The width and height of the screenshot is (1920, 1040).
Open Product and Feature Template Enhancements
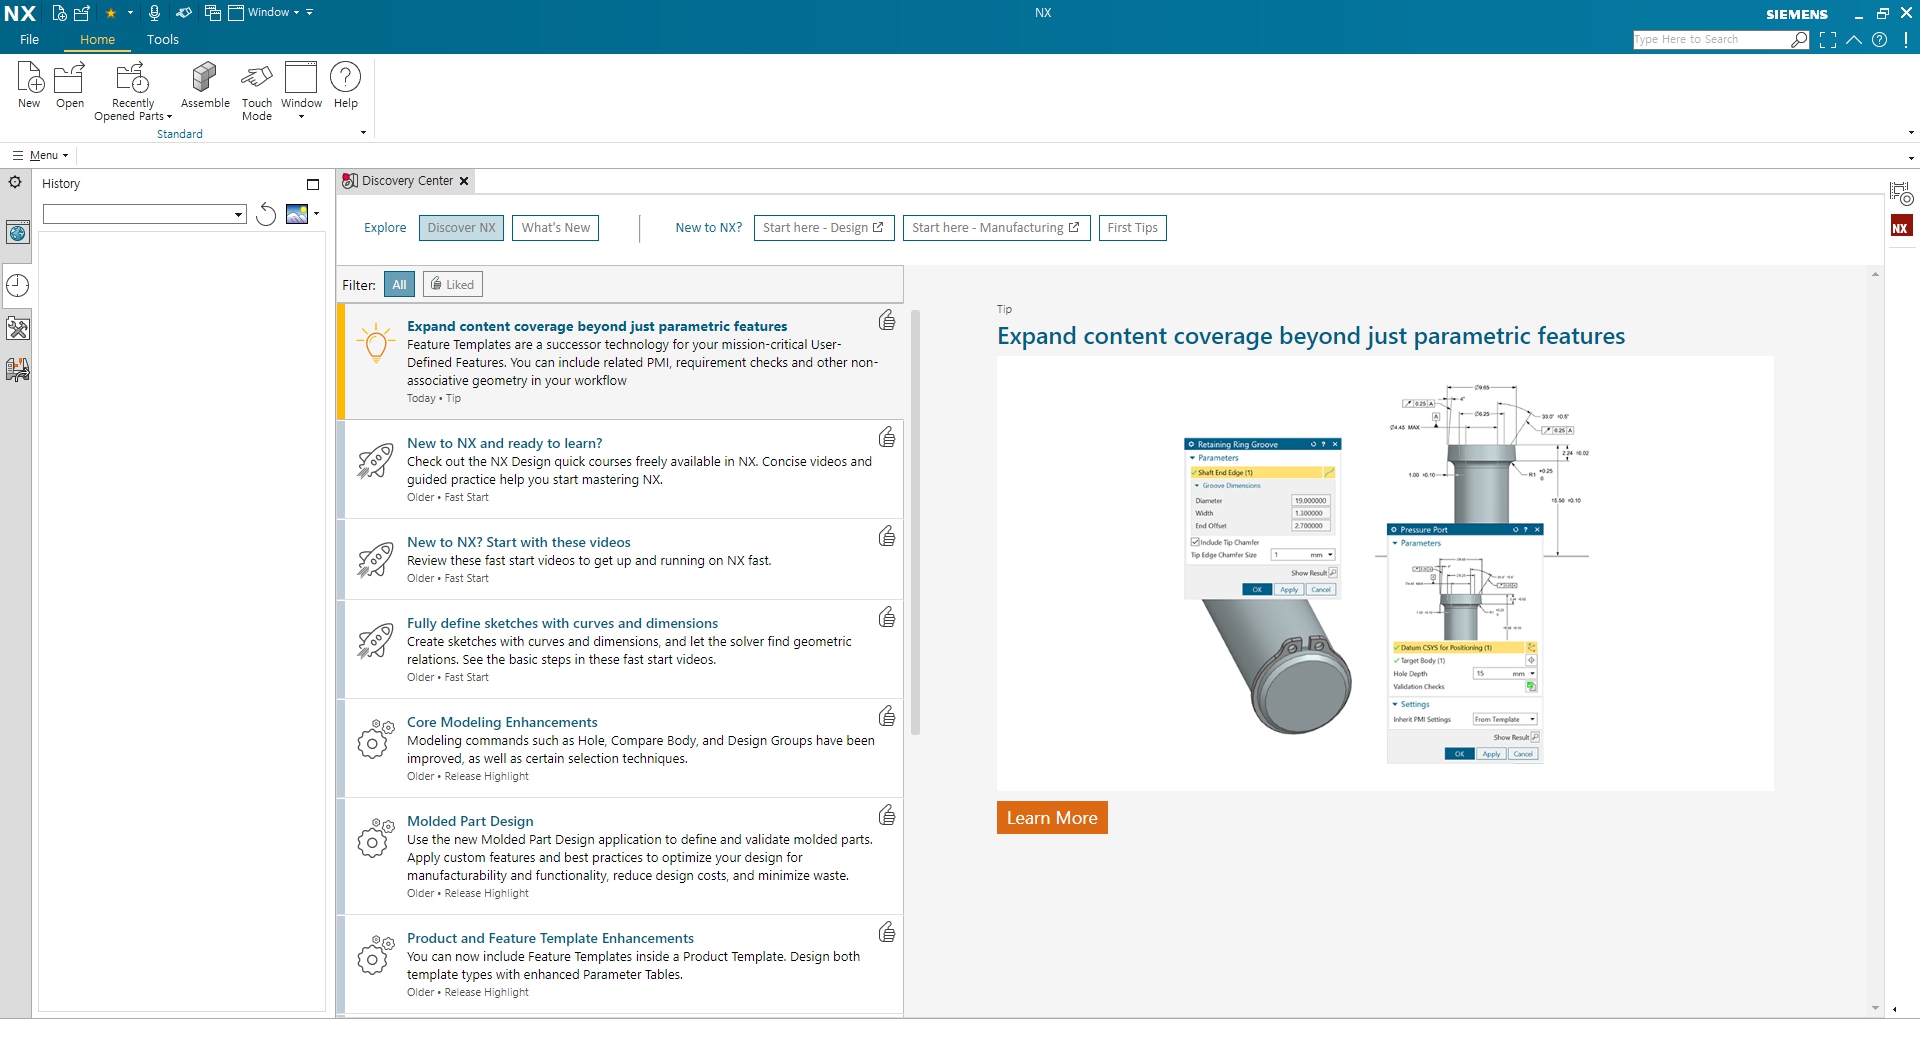550,939
